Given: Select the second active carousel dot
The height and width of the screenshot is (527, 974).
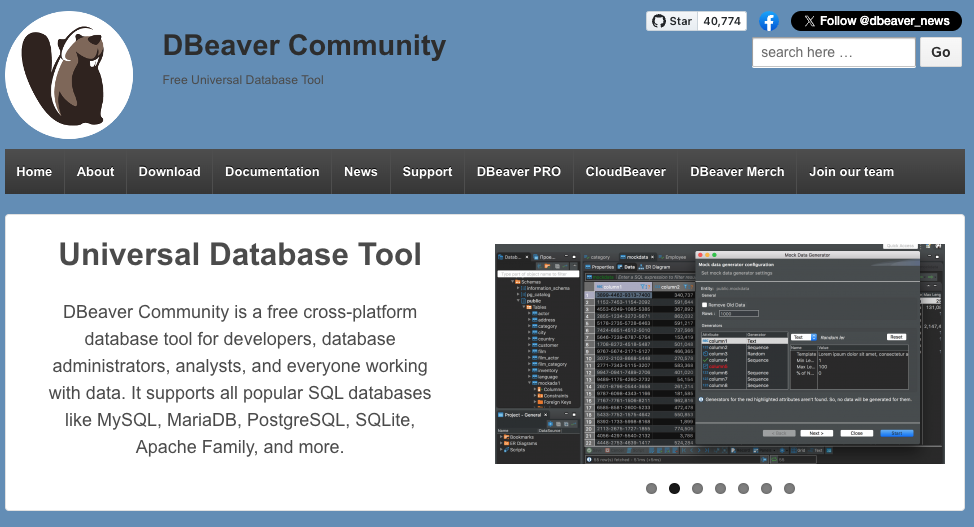Looking at the screenshot, I should pyautogui.click(x=674, y=488).
